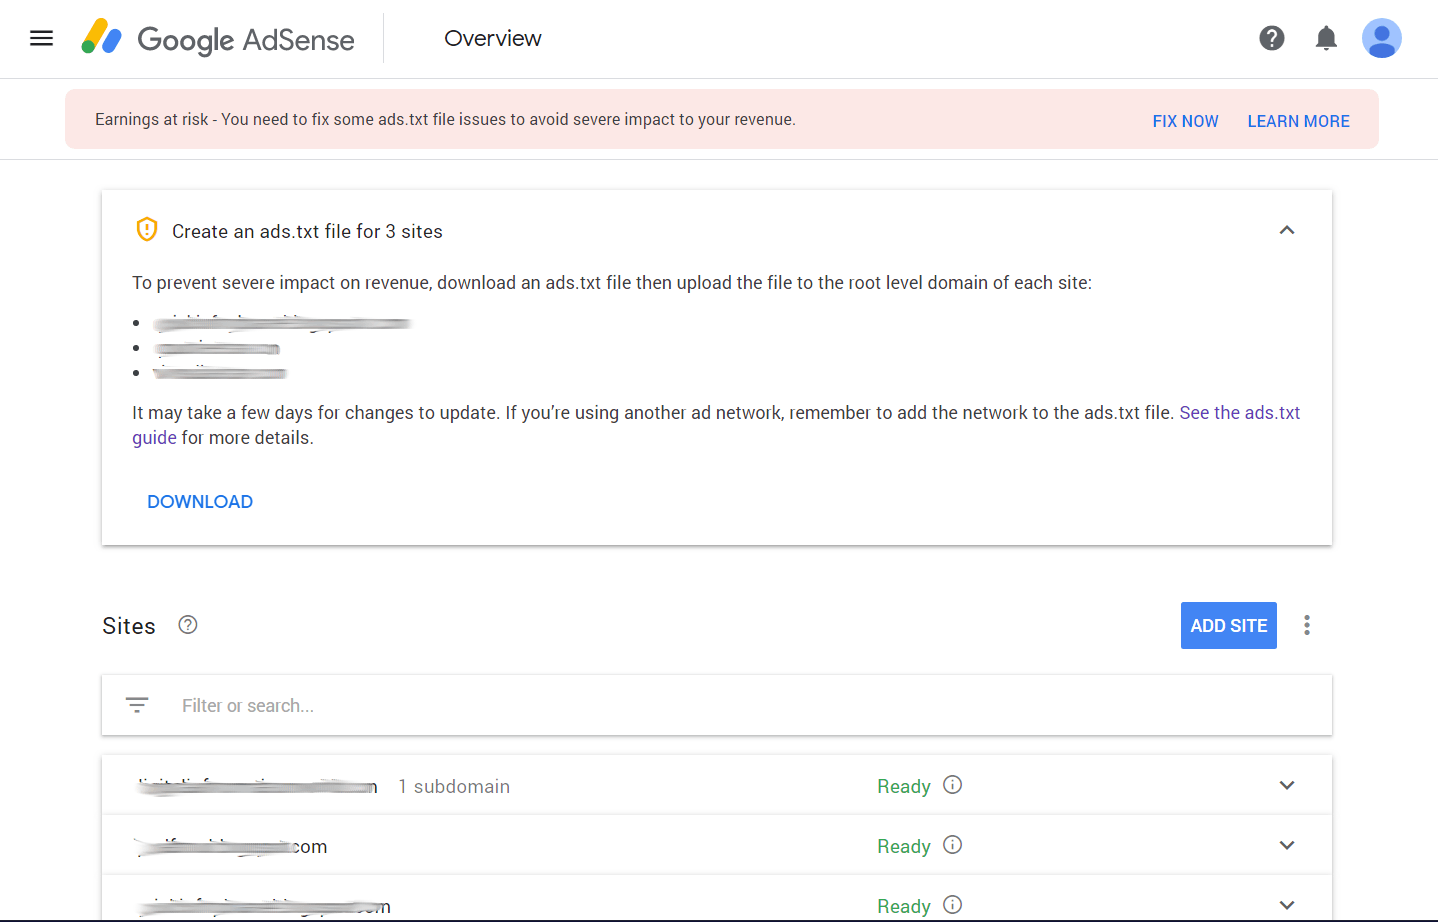Click the ADD SITE button
The width and height of the screenshot is (1438, 922).
(1229, 625)
